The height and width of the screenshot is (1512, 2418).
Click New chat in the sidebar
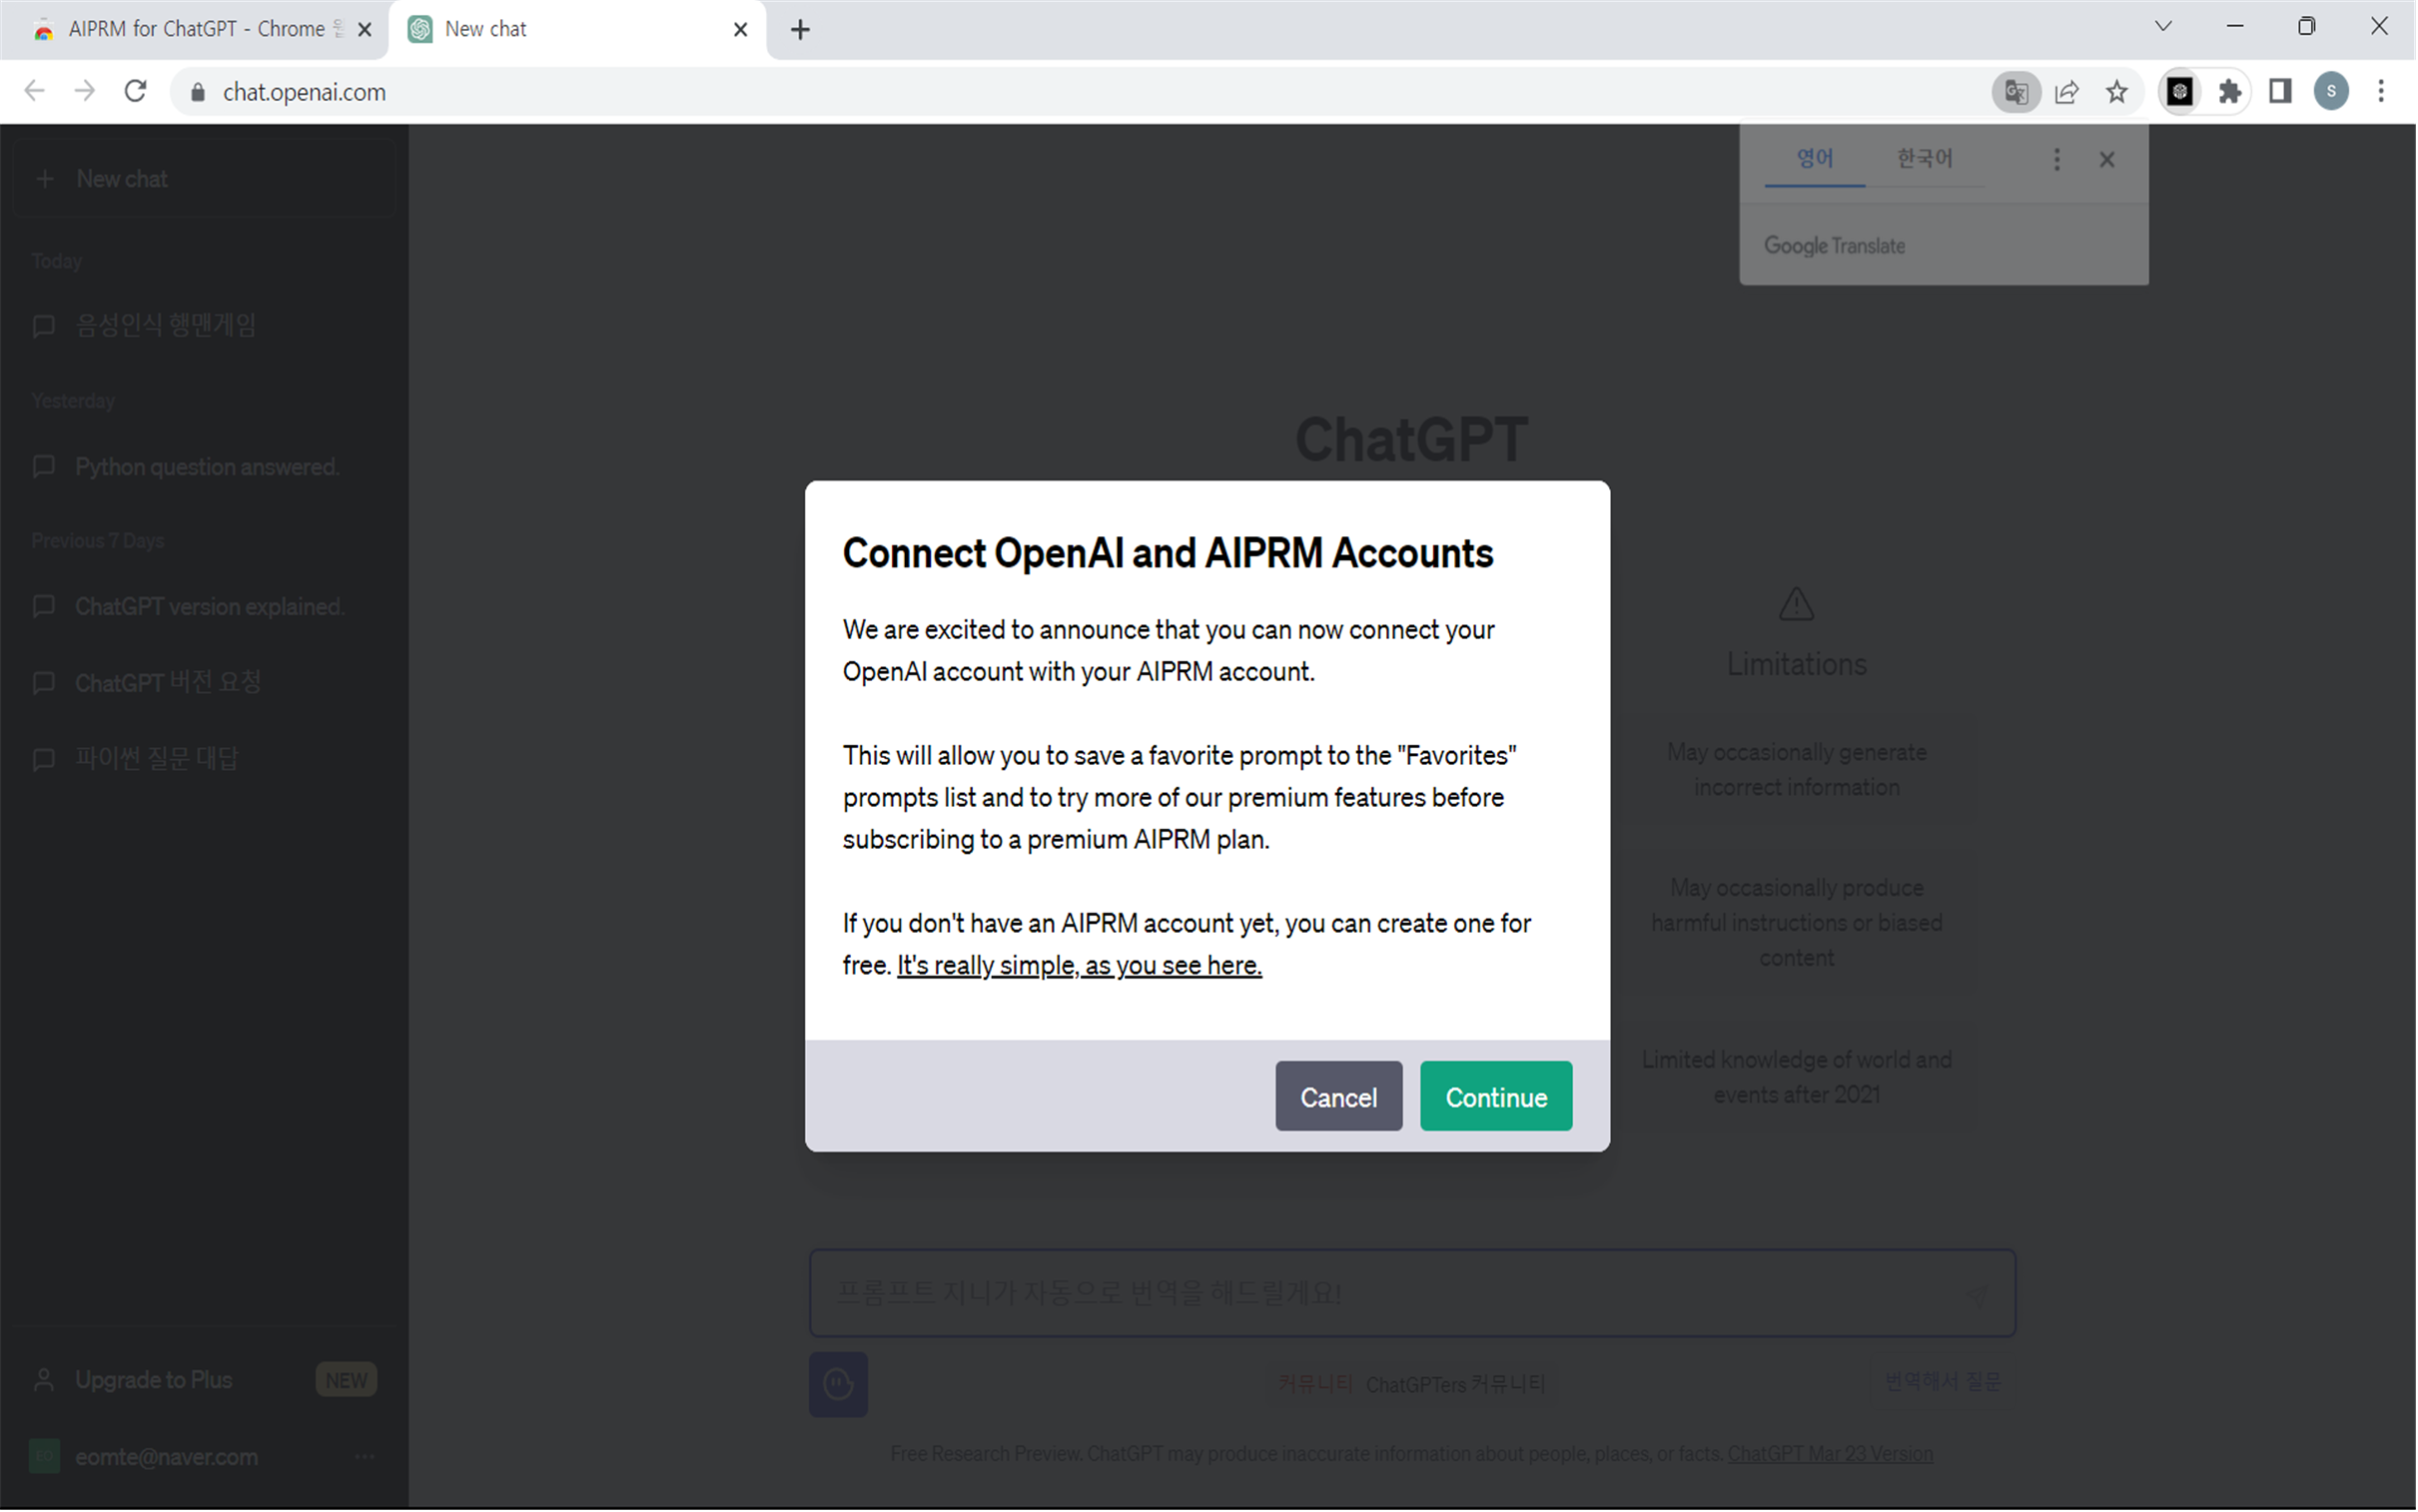pos(204,179)
